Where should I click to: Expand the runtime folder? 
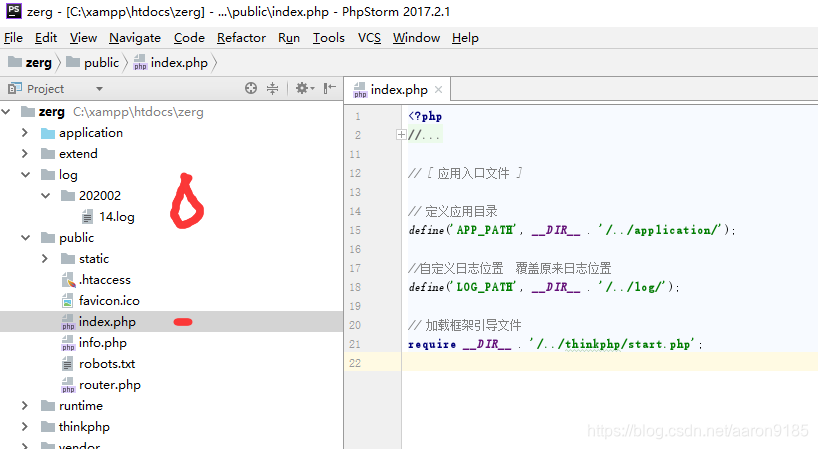click(x=25, y=406)
